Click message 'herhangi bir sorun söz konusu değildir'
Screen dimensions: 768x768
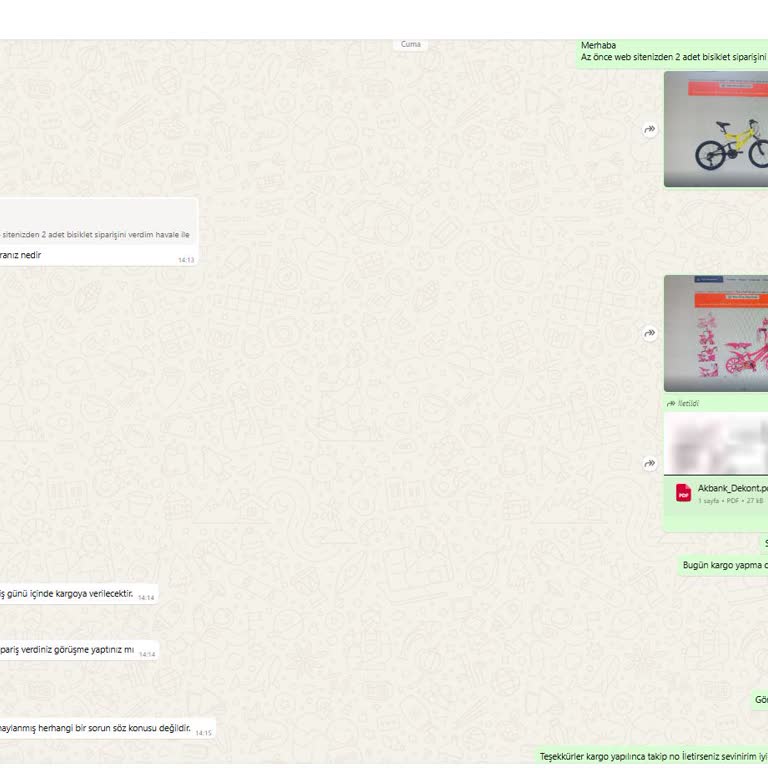click(x=107, y=728)
